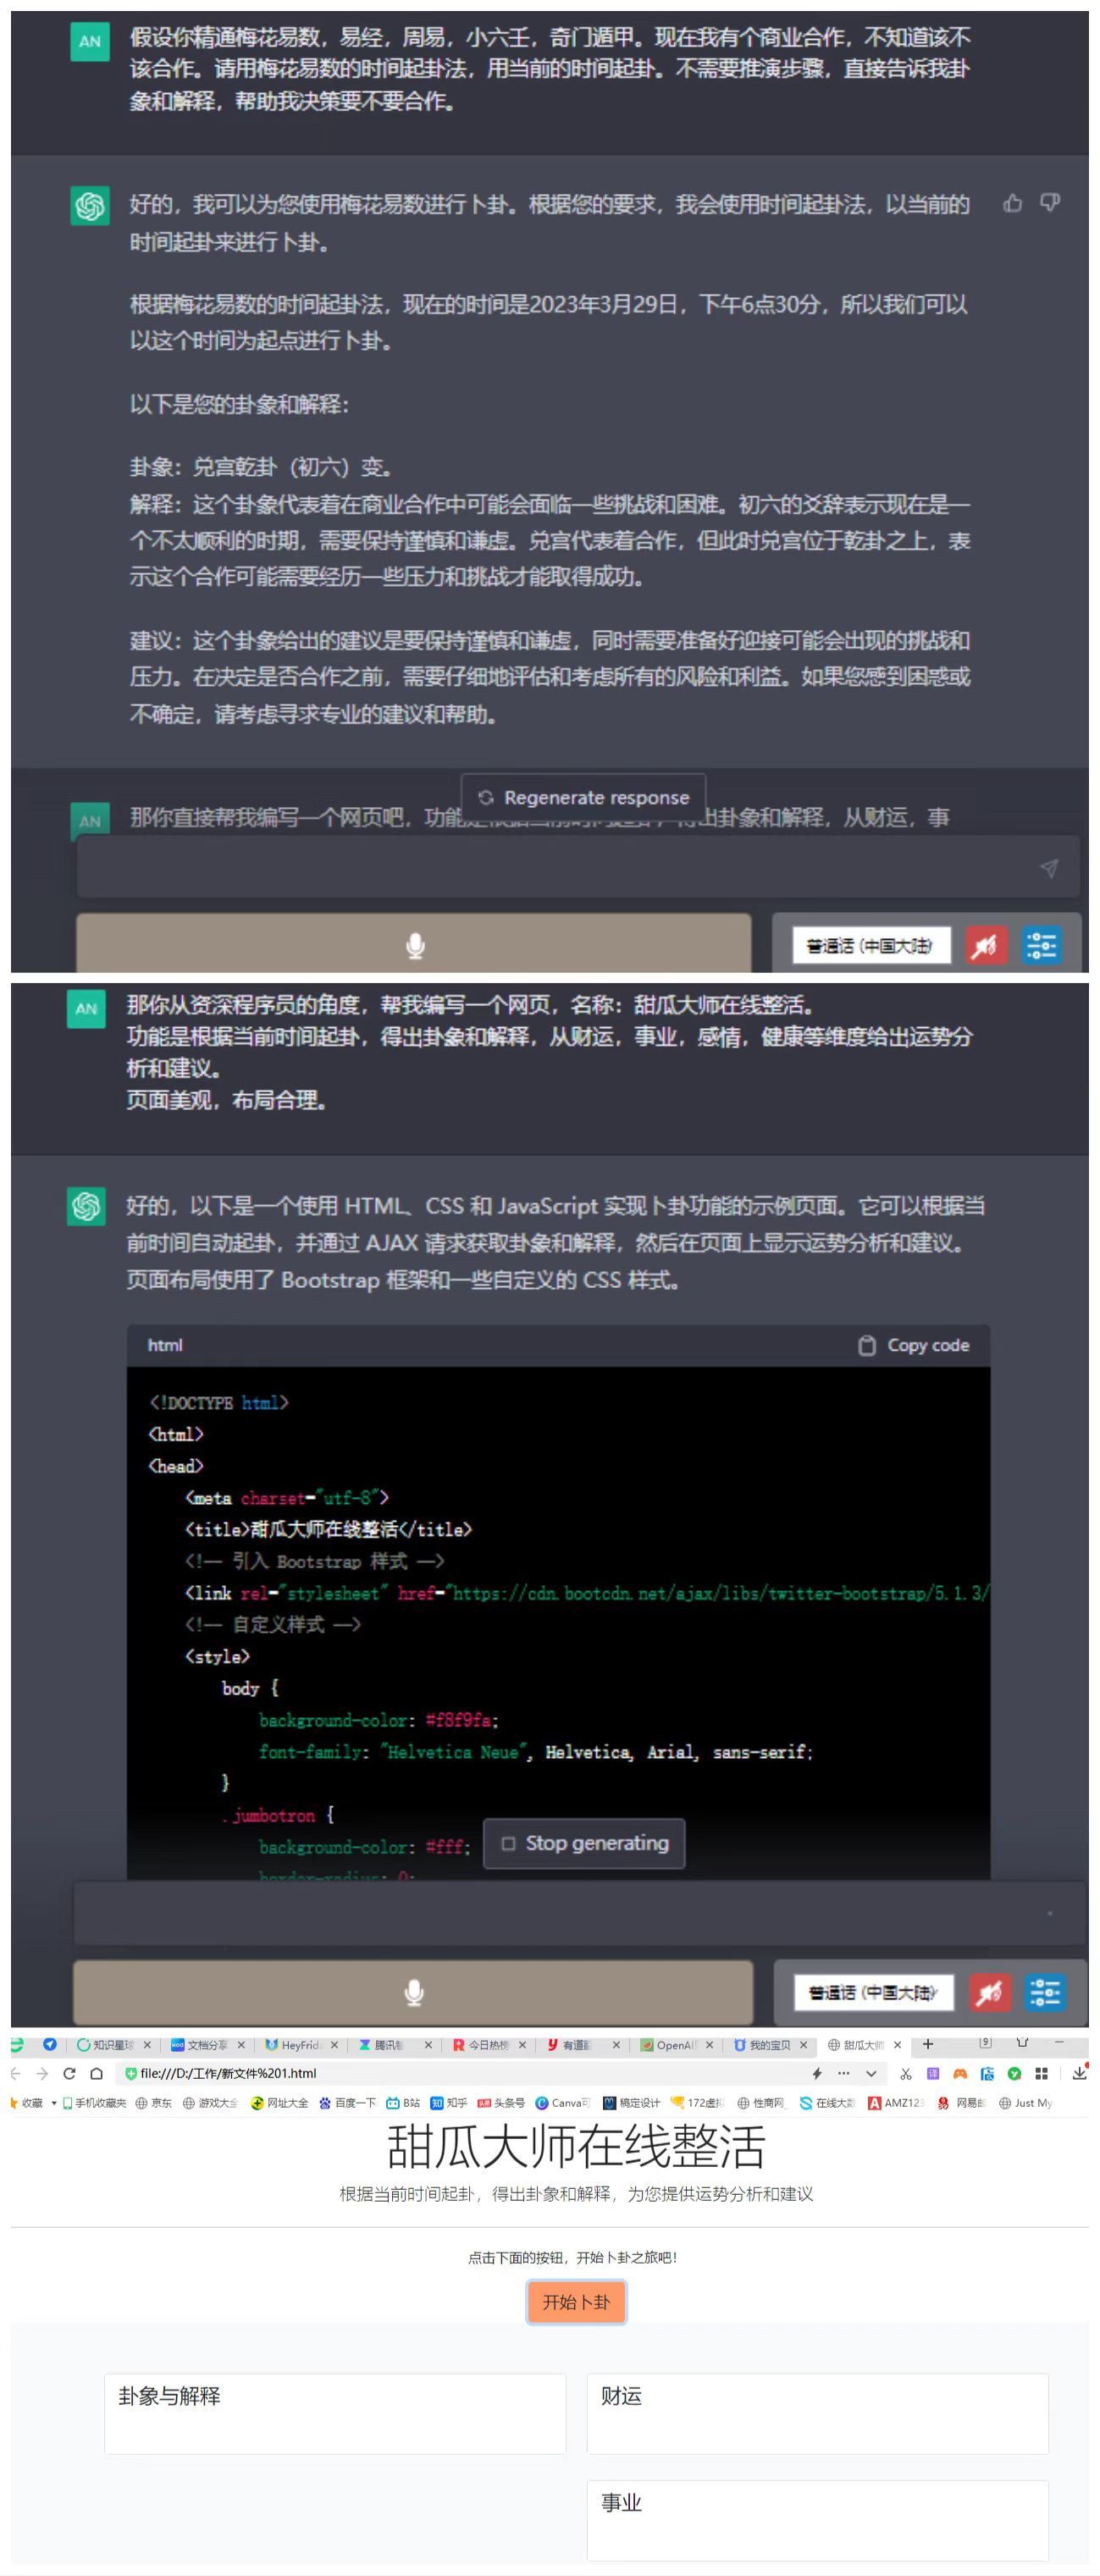This screenshot has height=2576, width=1100.
Task: Click the send arrow in the first chat box
Action: pos(1048,868)
